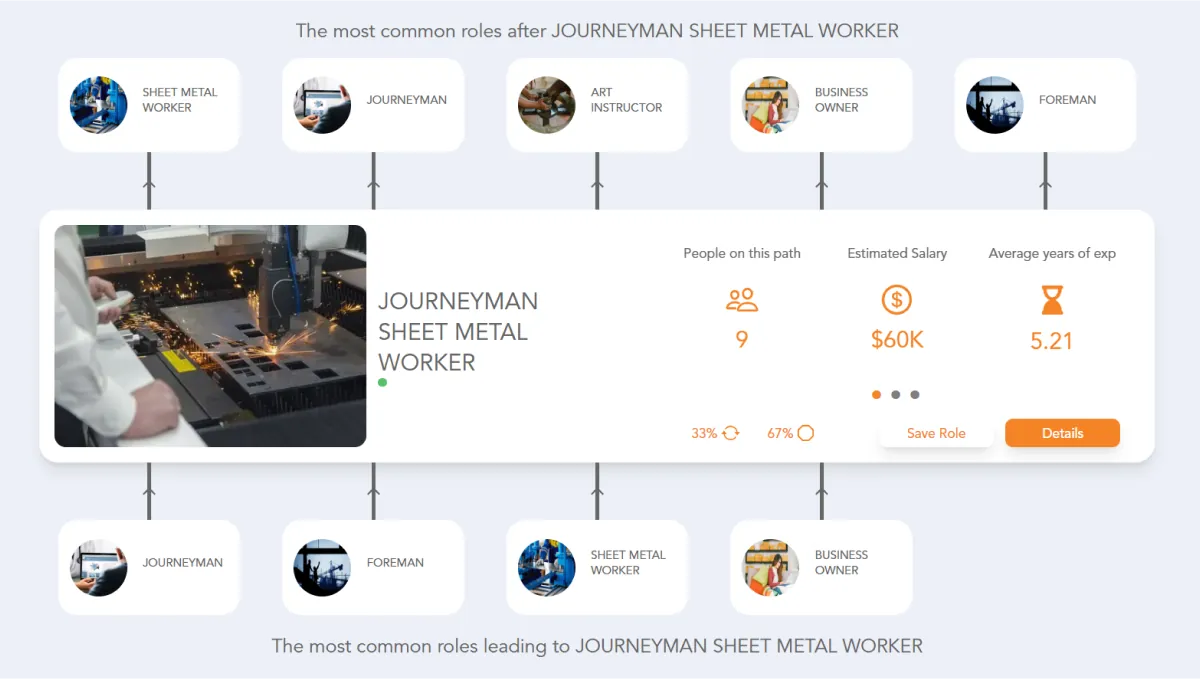The image size is (1200, 679).
Task: Open the Business Owner card in top row
Action: click(820, 104)
